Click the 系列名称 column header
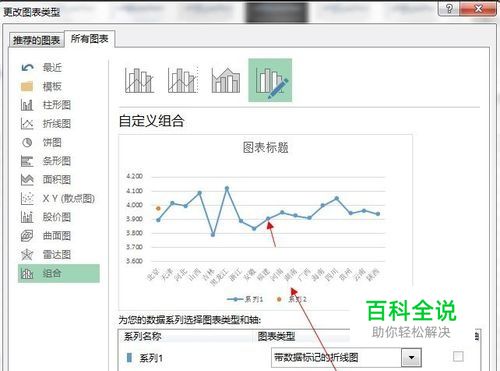Viewport: 500px width, 371px height. (x=143, y=336)
